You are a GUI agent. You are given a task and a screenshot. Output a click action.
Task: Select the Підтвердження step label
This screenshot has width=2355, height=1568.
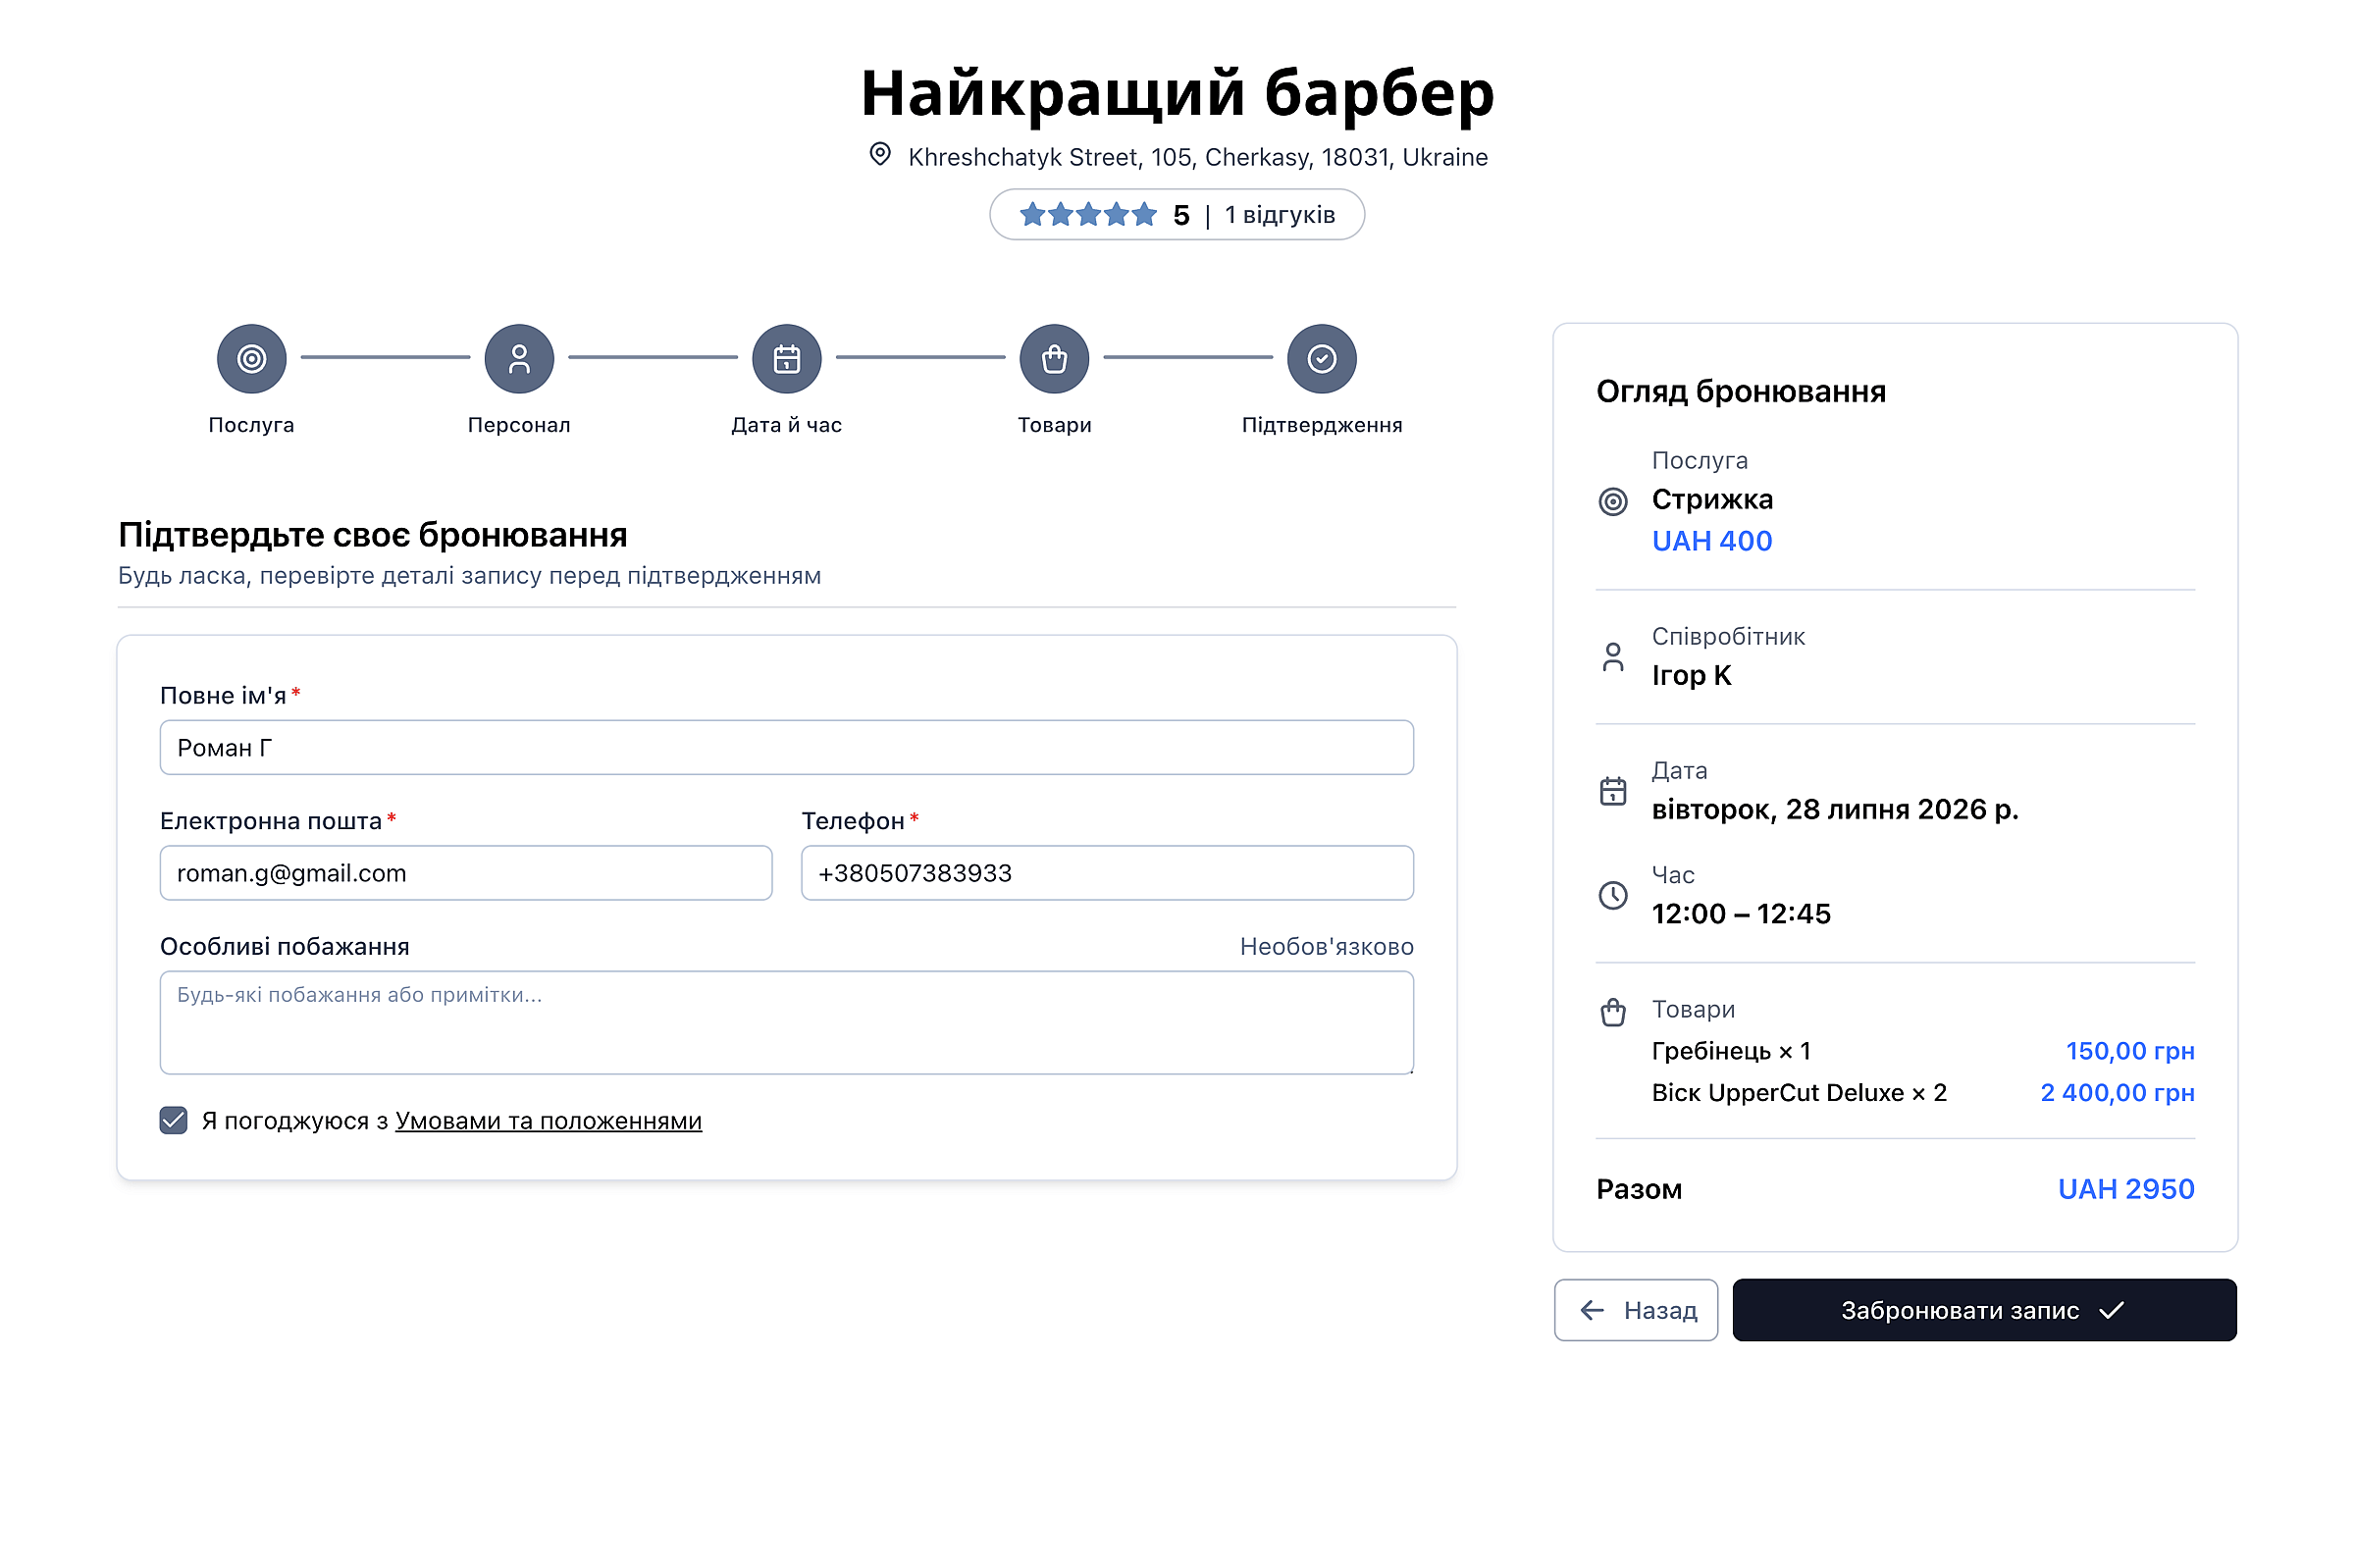coord(1322,425)
